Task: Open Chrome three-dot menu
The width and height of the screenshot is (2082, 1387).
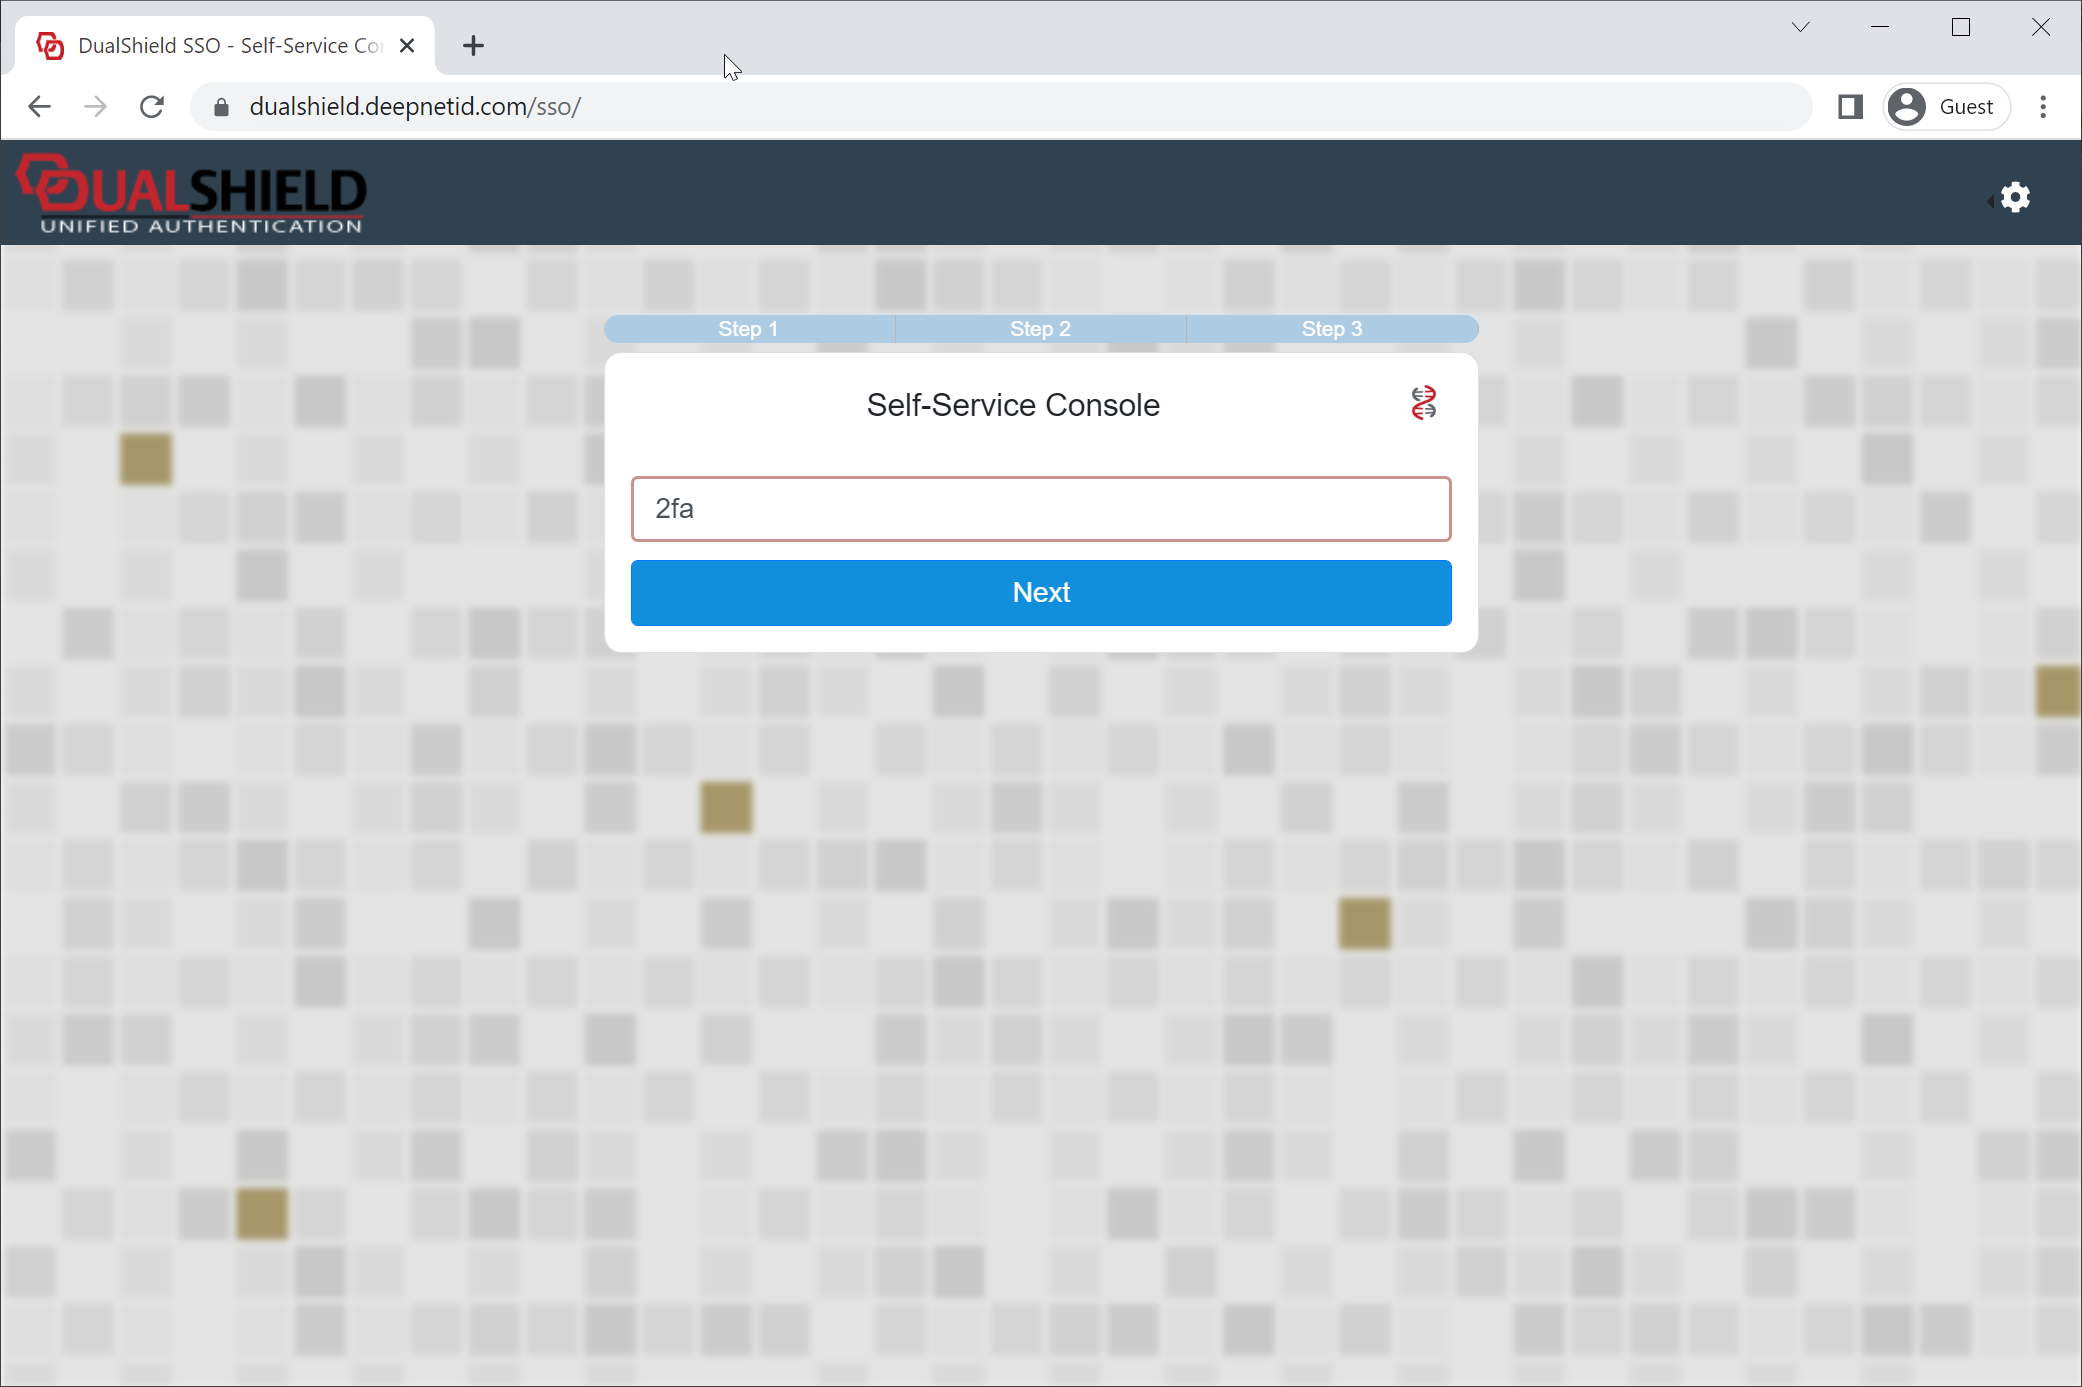Action: point(2043,107)
